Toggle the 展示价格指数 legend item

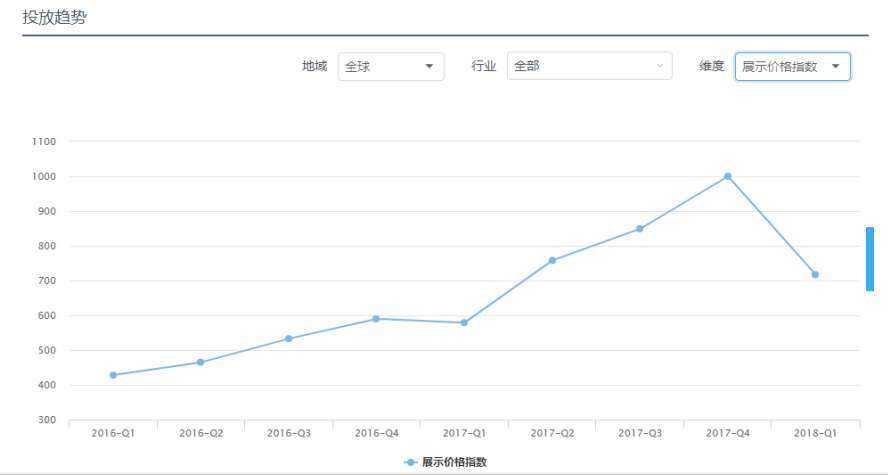point(445,462)
